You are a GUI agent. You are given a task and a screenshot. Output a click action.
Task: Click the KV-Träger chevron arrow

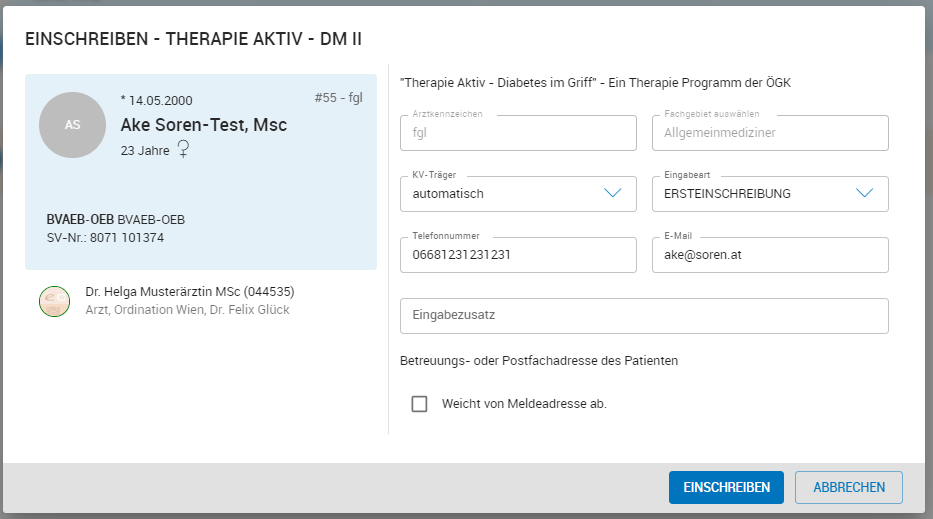pos(613,193)
